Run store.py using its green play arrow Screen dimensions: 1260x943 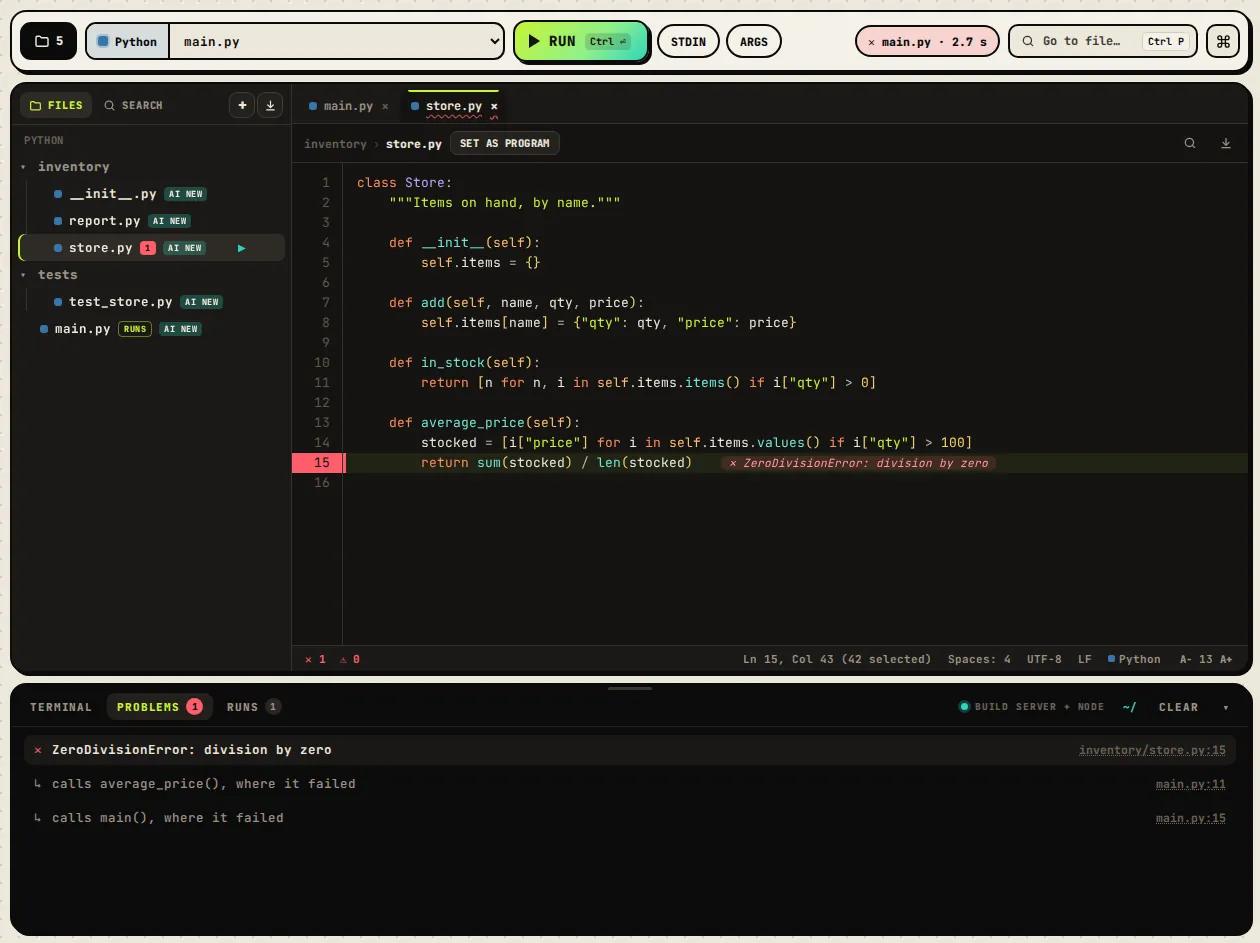coord(241,248)
